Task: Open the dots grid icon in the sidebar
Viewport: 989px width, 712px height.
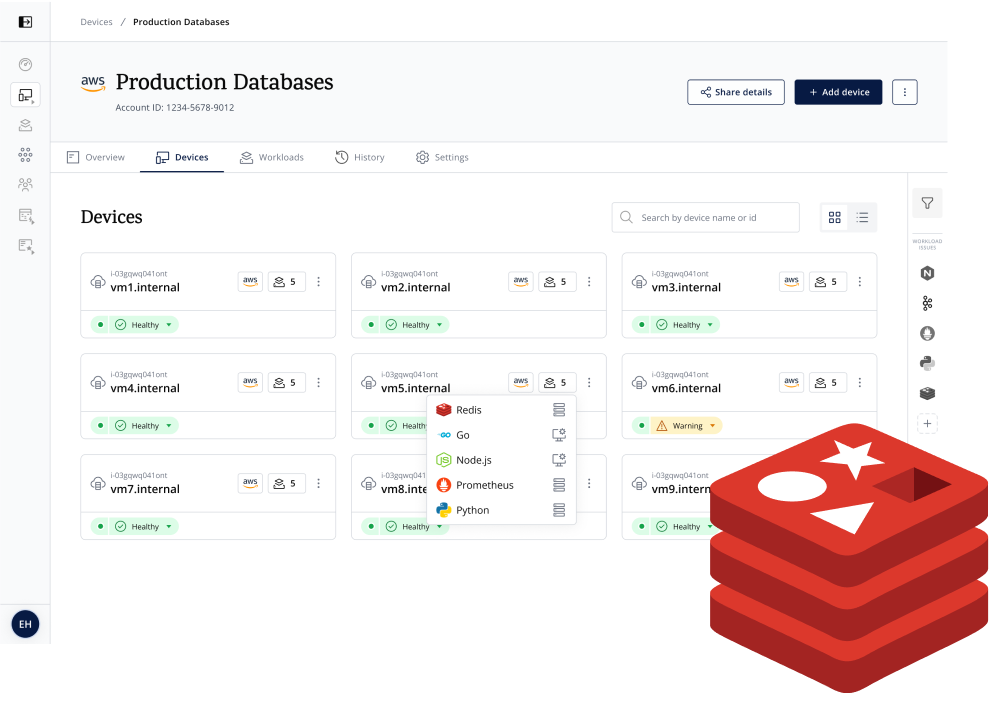Action: [x=25, y=155]
